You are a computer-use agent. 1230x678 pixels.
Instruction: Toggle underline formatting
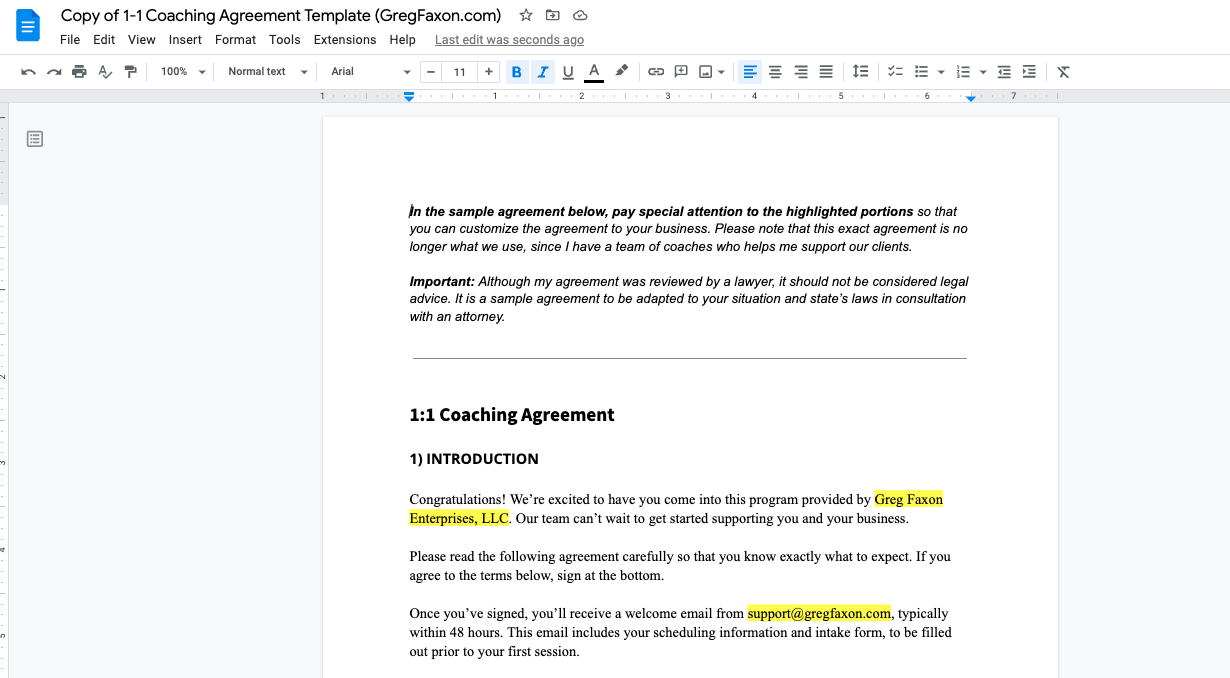pos(568,71)
